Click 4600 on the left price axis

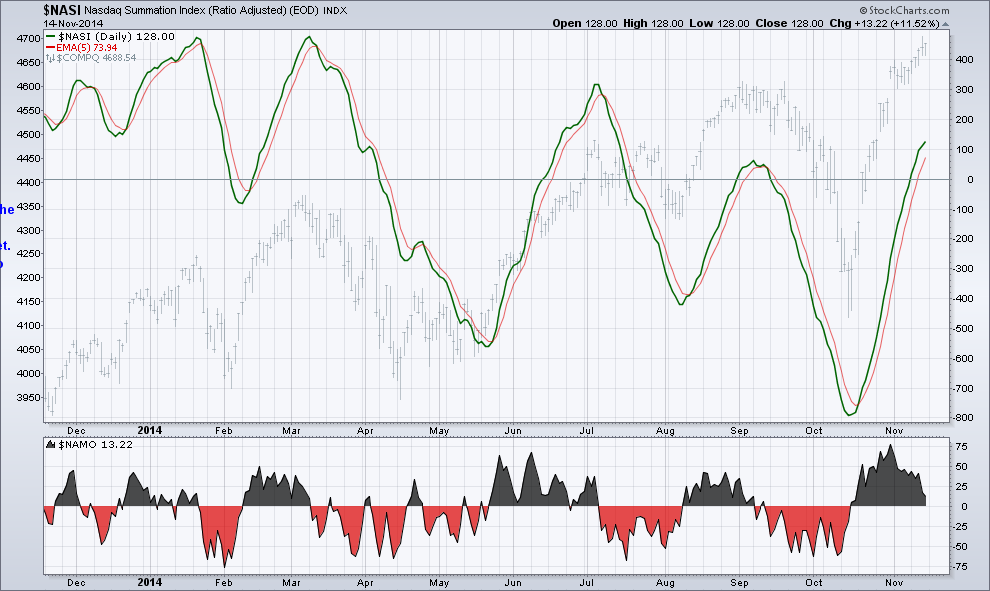28,87
